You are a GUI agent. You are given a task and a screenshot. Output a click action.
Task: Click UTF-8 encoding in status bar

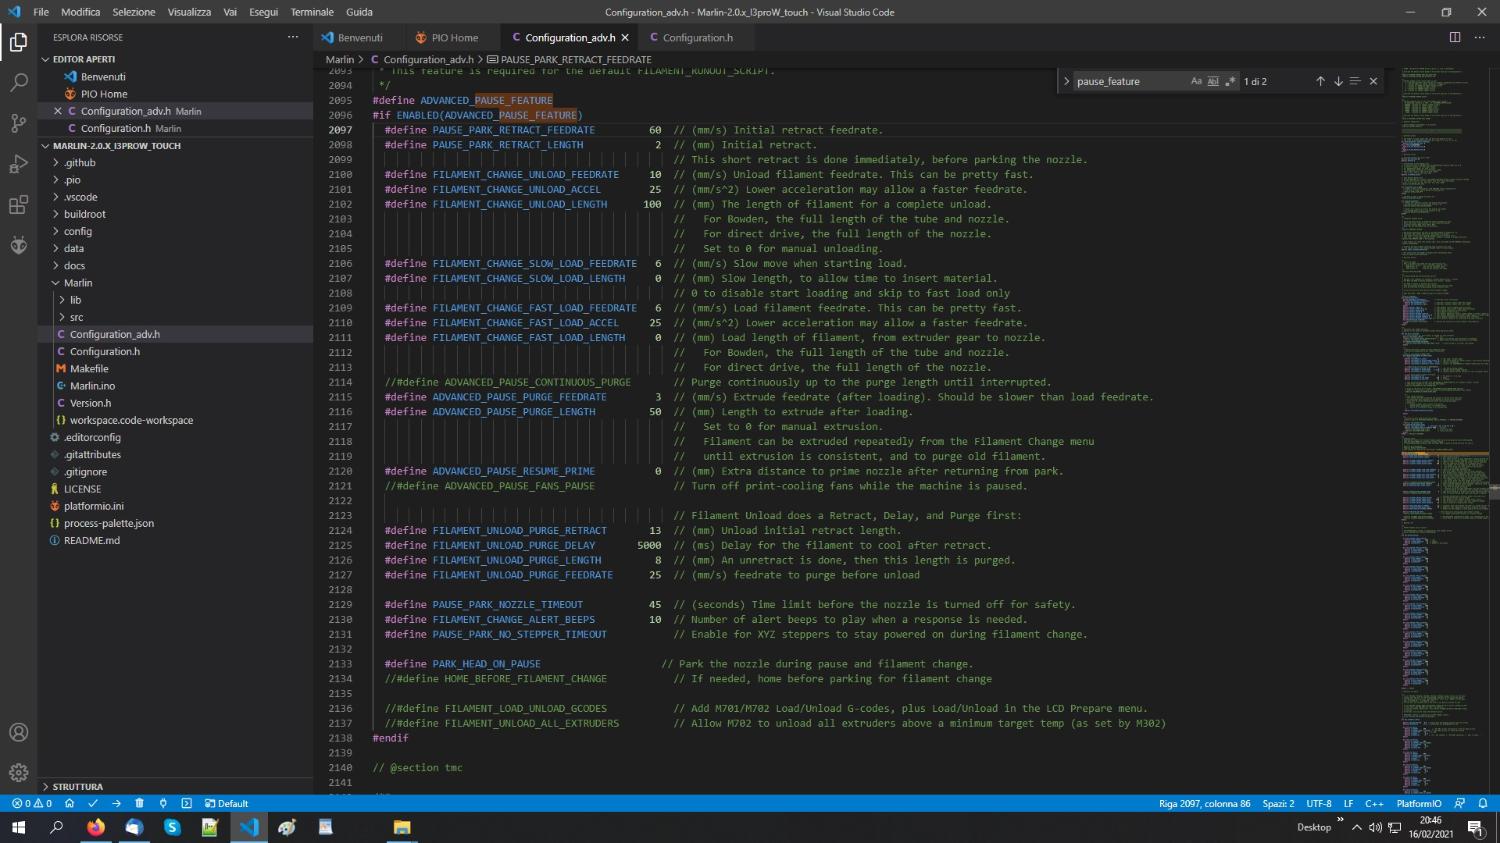click(x=1318, y=803)
